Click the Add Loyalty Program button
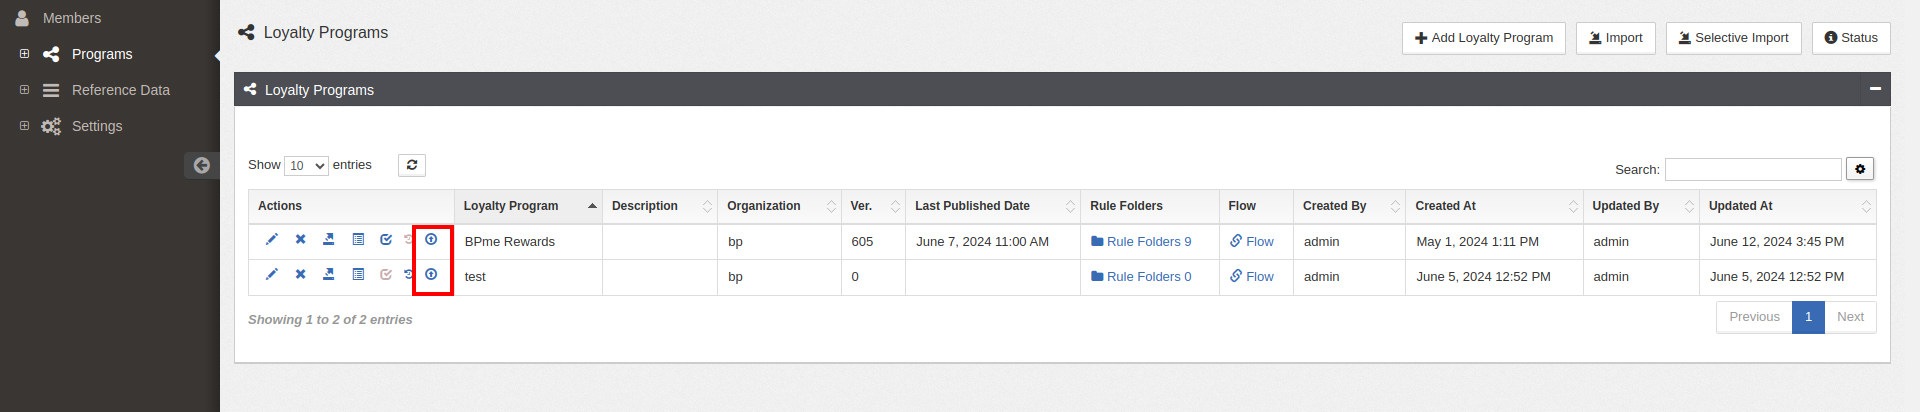The image size is (1920, 412). coord(1483,38)
